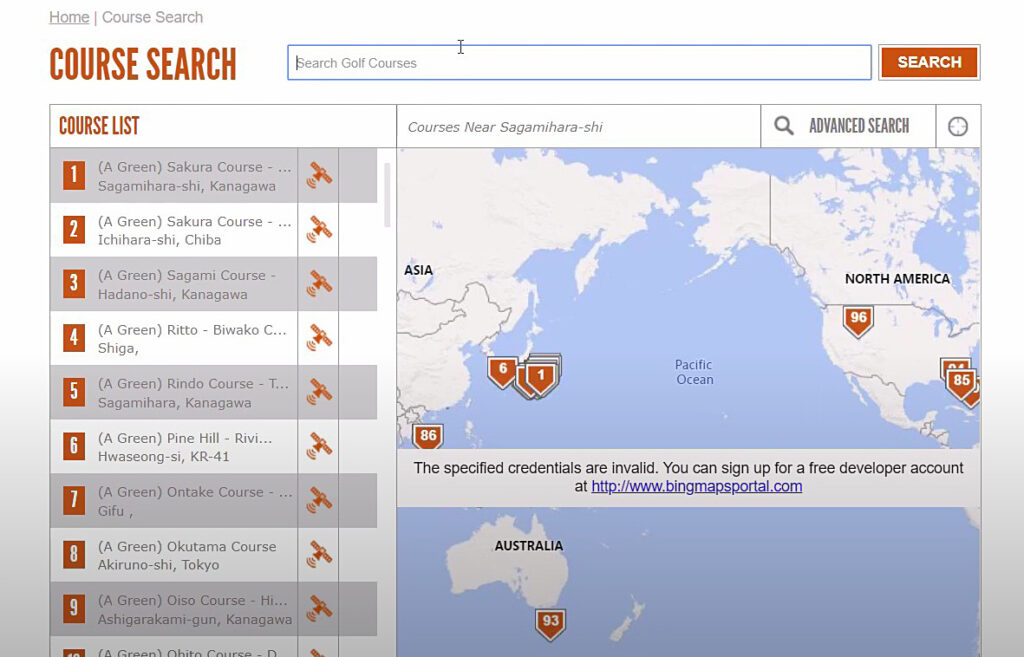Select map marker 1 near Japan
1024x657 pixels.
pyautogui.click(x=541, y=378)
